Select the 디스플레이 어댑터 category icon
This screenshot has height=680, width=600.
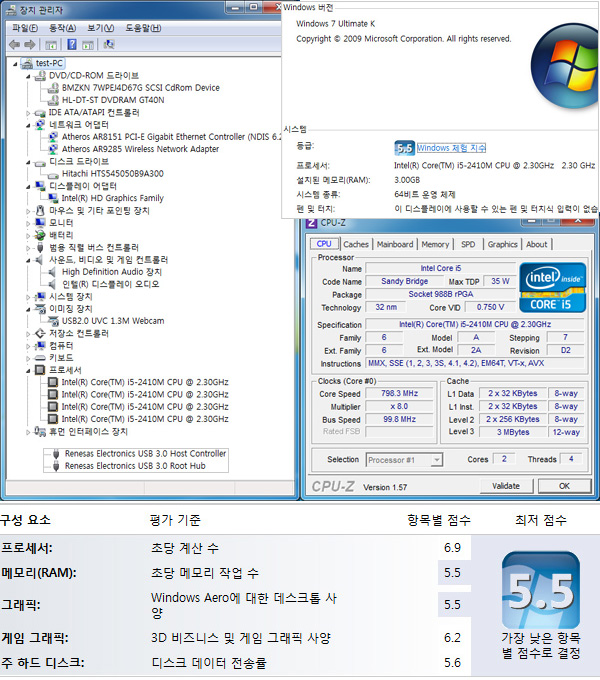tap(40, 186)
